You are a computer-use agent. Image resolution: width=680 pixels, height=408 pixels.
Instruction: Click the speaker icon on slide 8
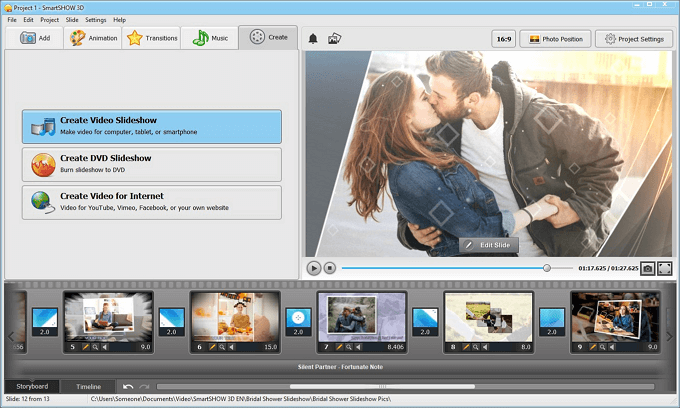484,347
